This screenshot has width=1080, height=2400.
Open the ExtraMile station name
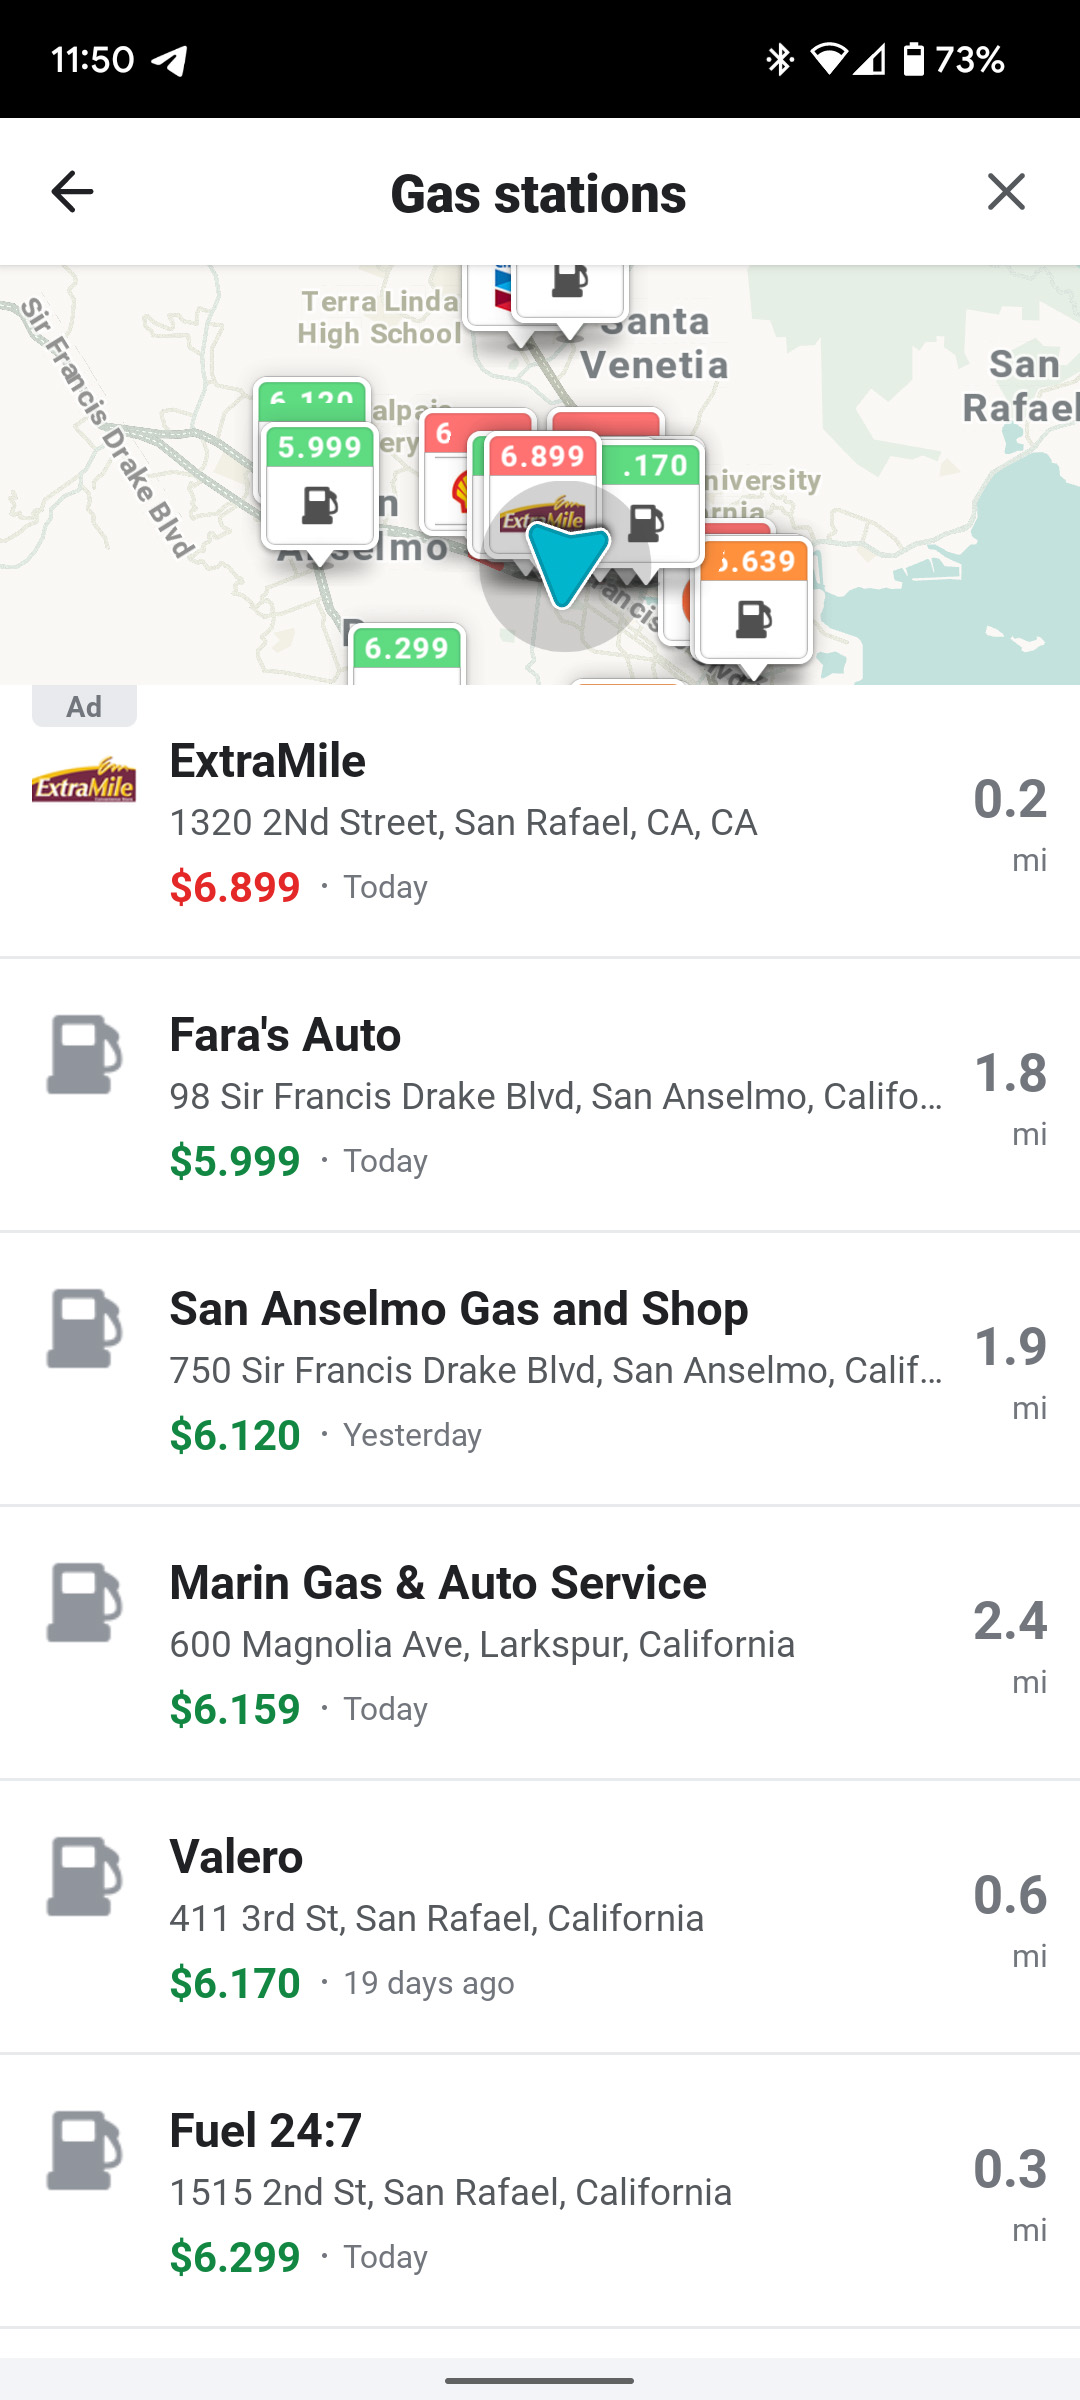coord(268,761)
